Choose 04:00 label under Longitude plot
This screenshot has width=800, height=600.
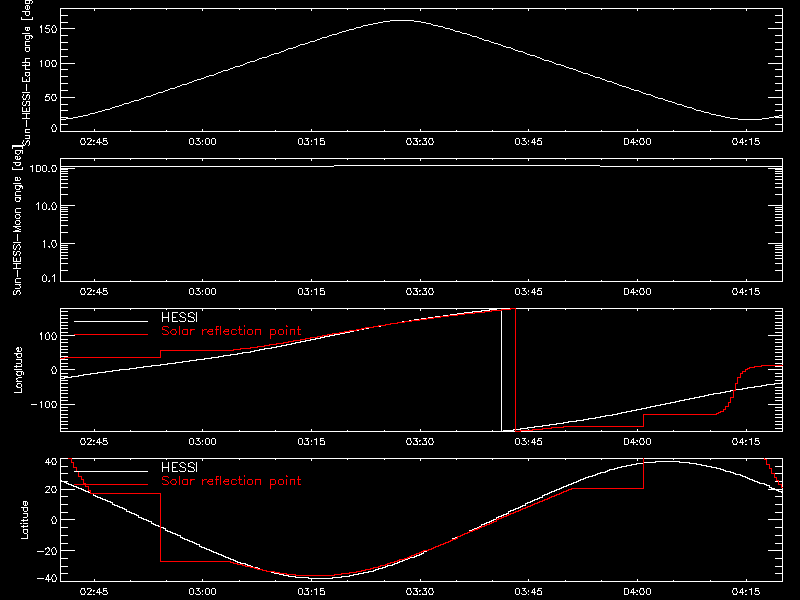tap(637, 442)
